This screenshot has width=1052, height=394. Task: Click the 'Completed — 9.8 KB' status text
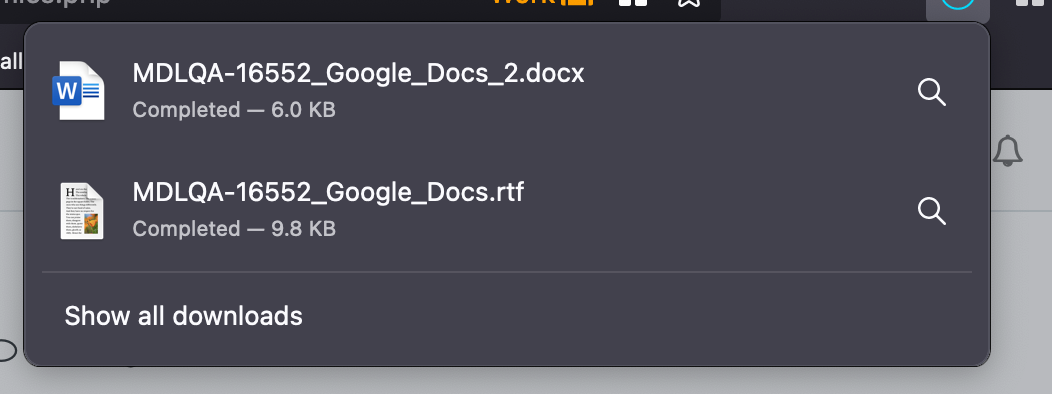click(233, 229)
